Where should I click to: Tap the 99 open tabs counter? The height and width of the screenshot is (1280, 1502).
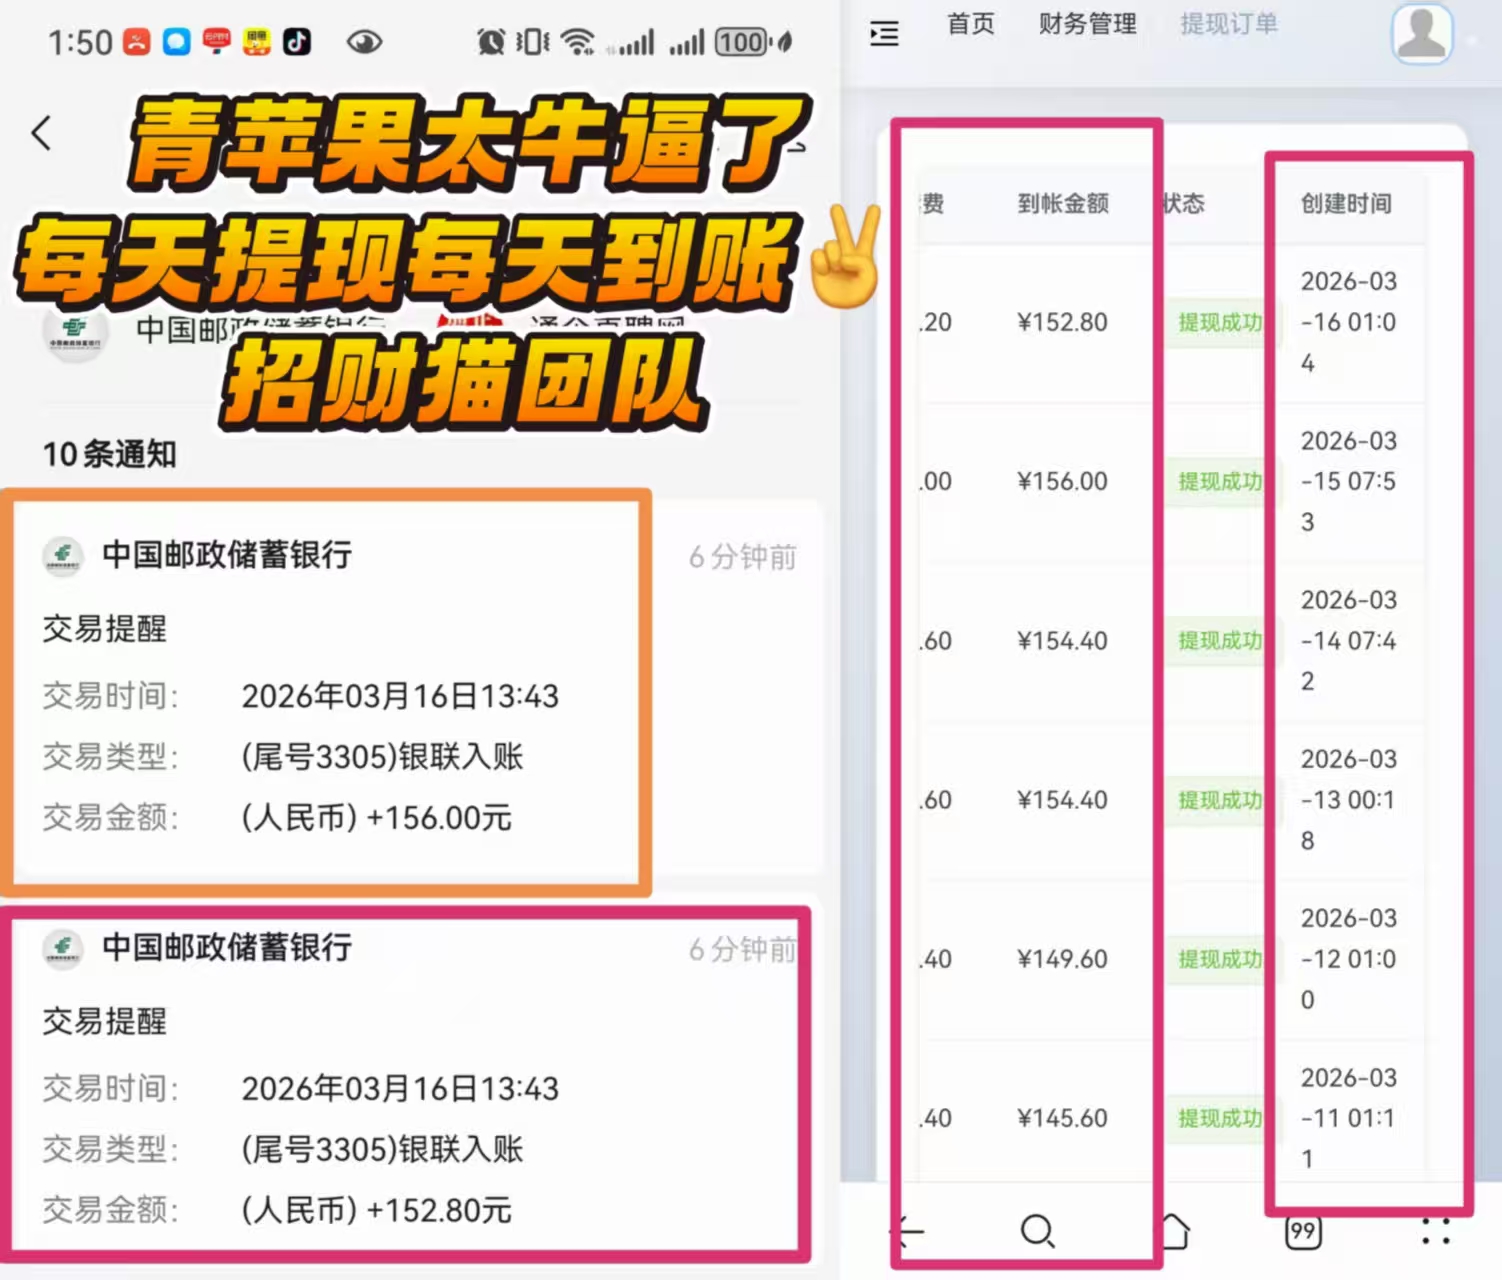pos(1302,1232)
